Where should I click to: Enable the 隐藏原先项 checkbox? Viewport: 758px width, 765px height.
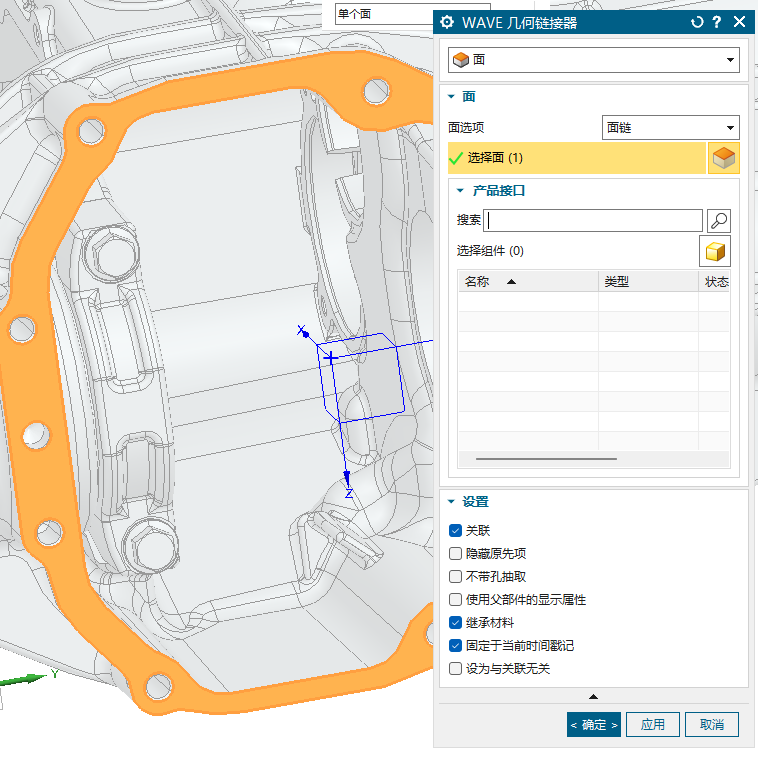point(456,553)
